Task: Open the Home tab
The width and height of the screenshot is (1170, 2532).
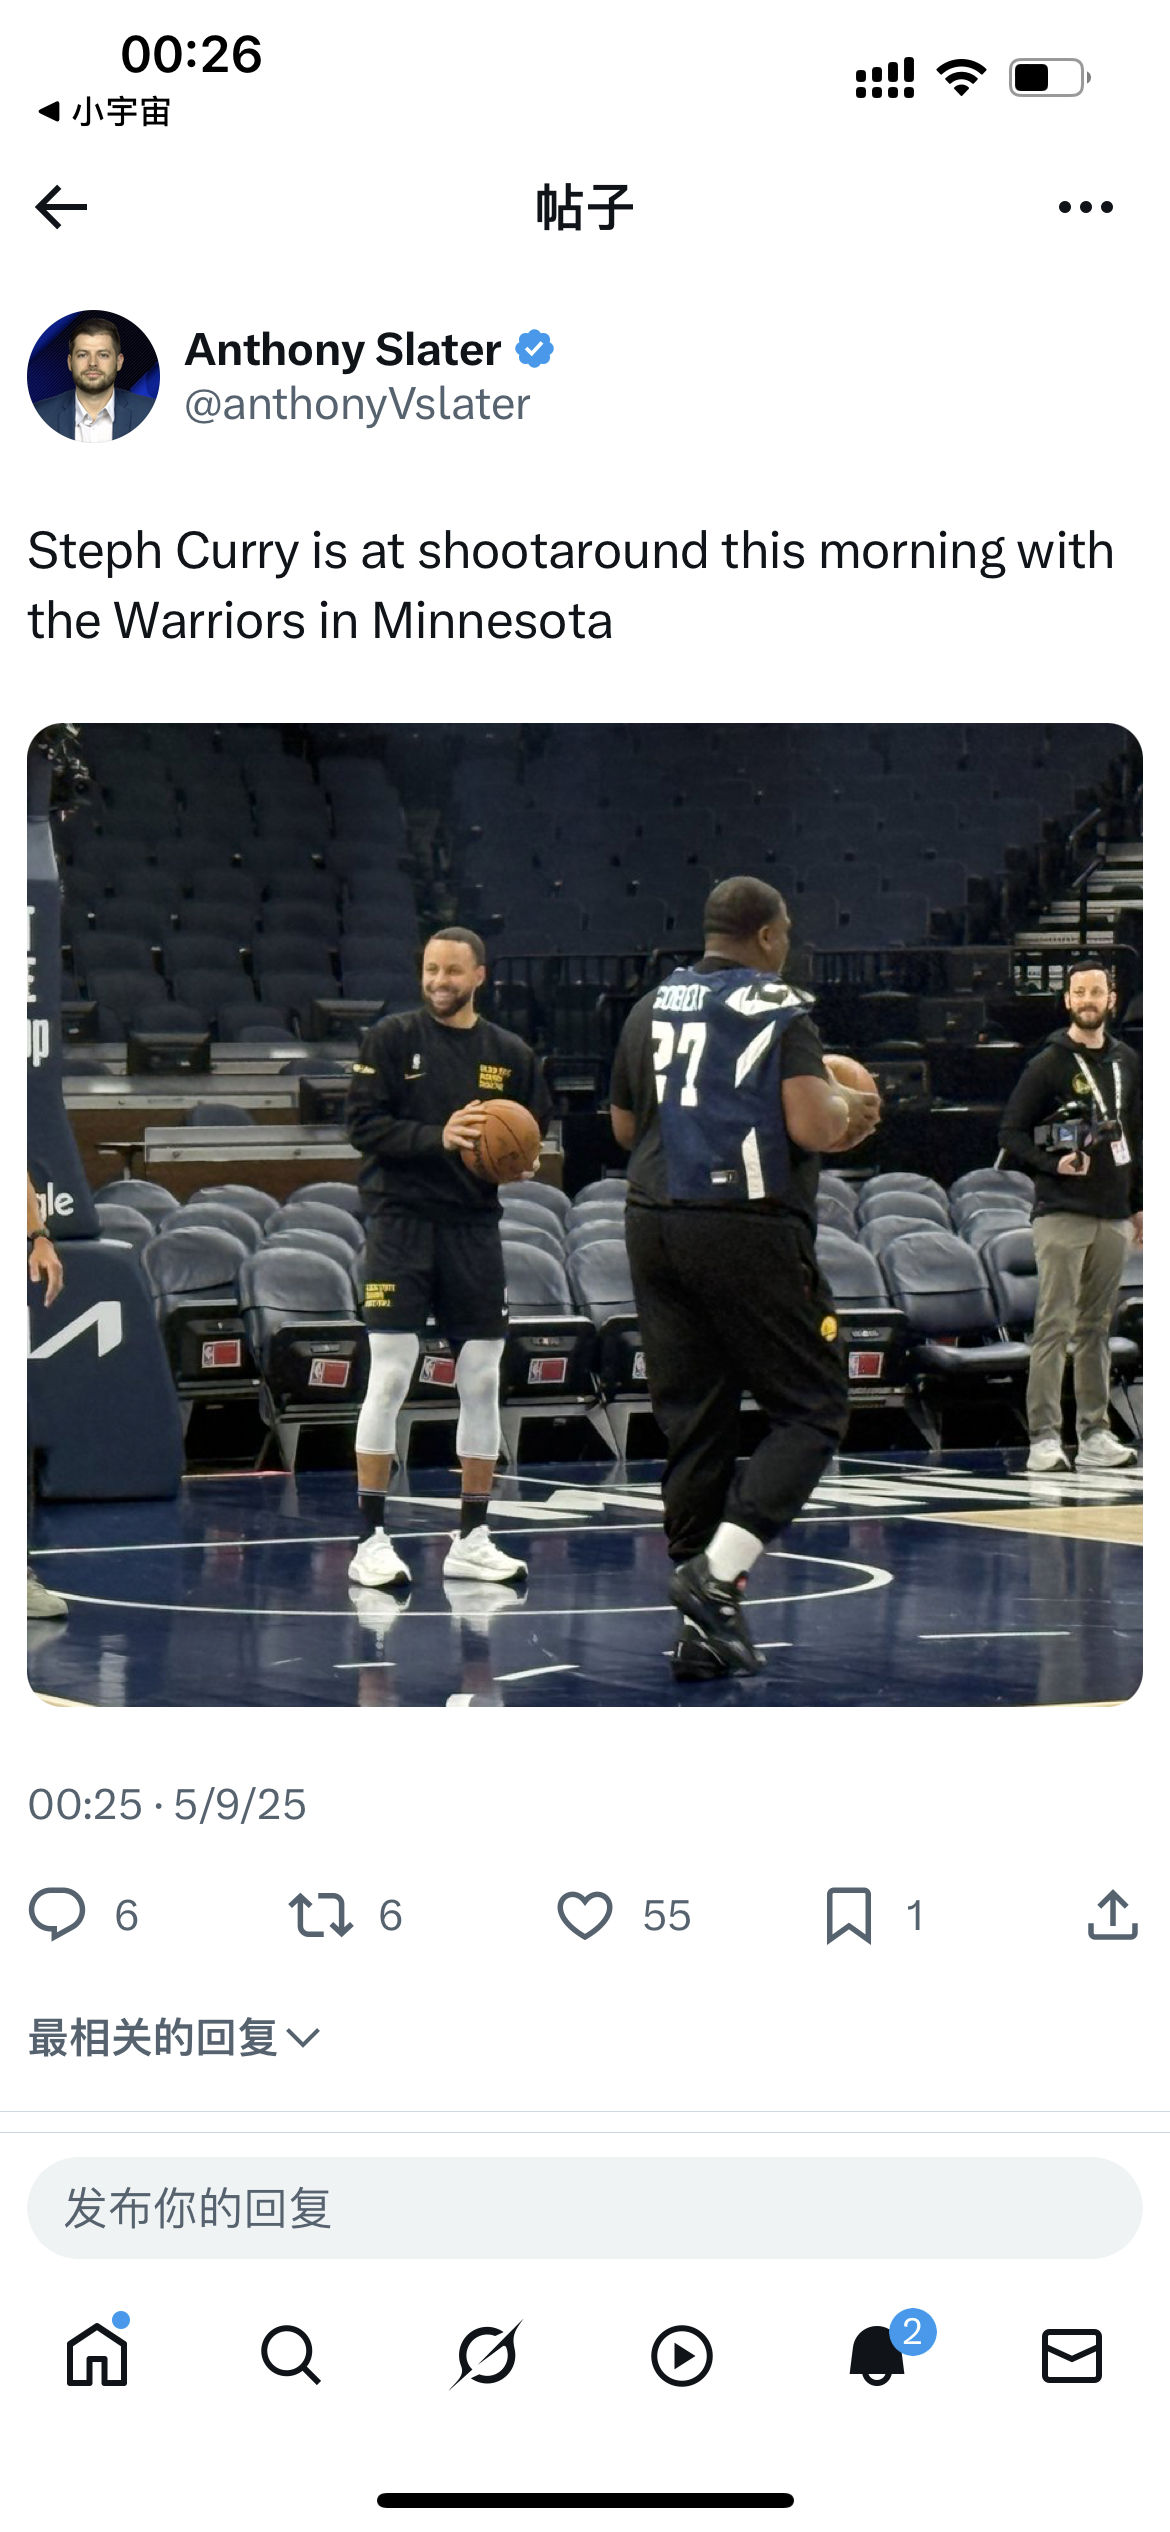Action: coord(97,2355)
